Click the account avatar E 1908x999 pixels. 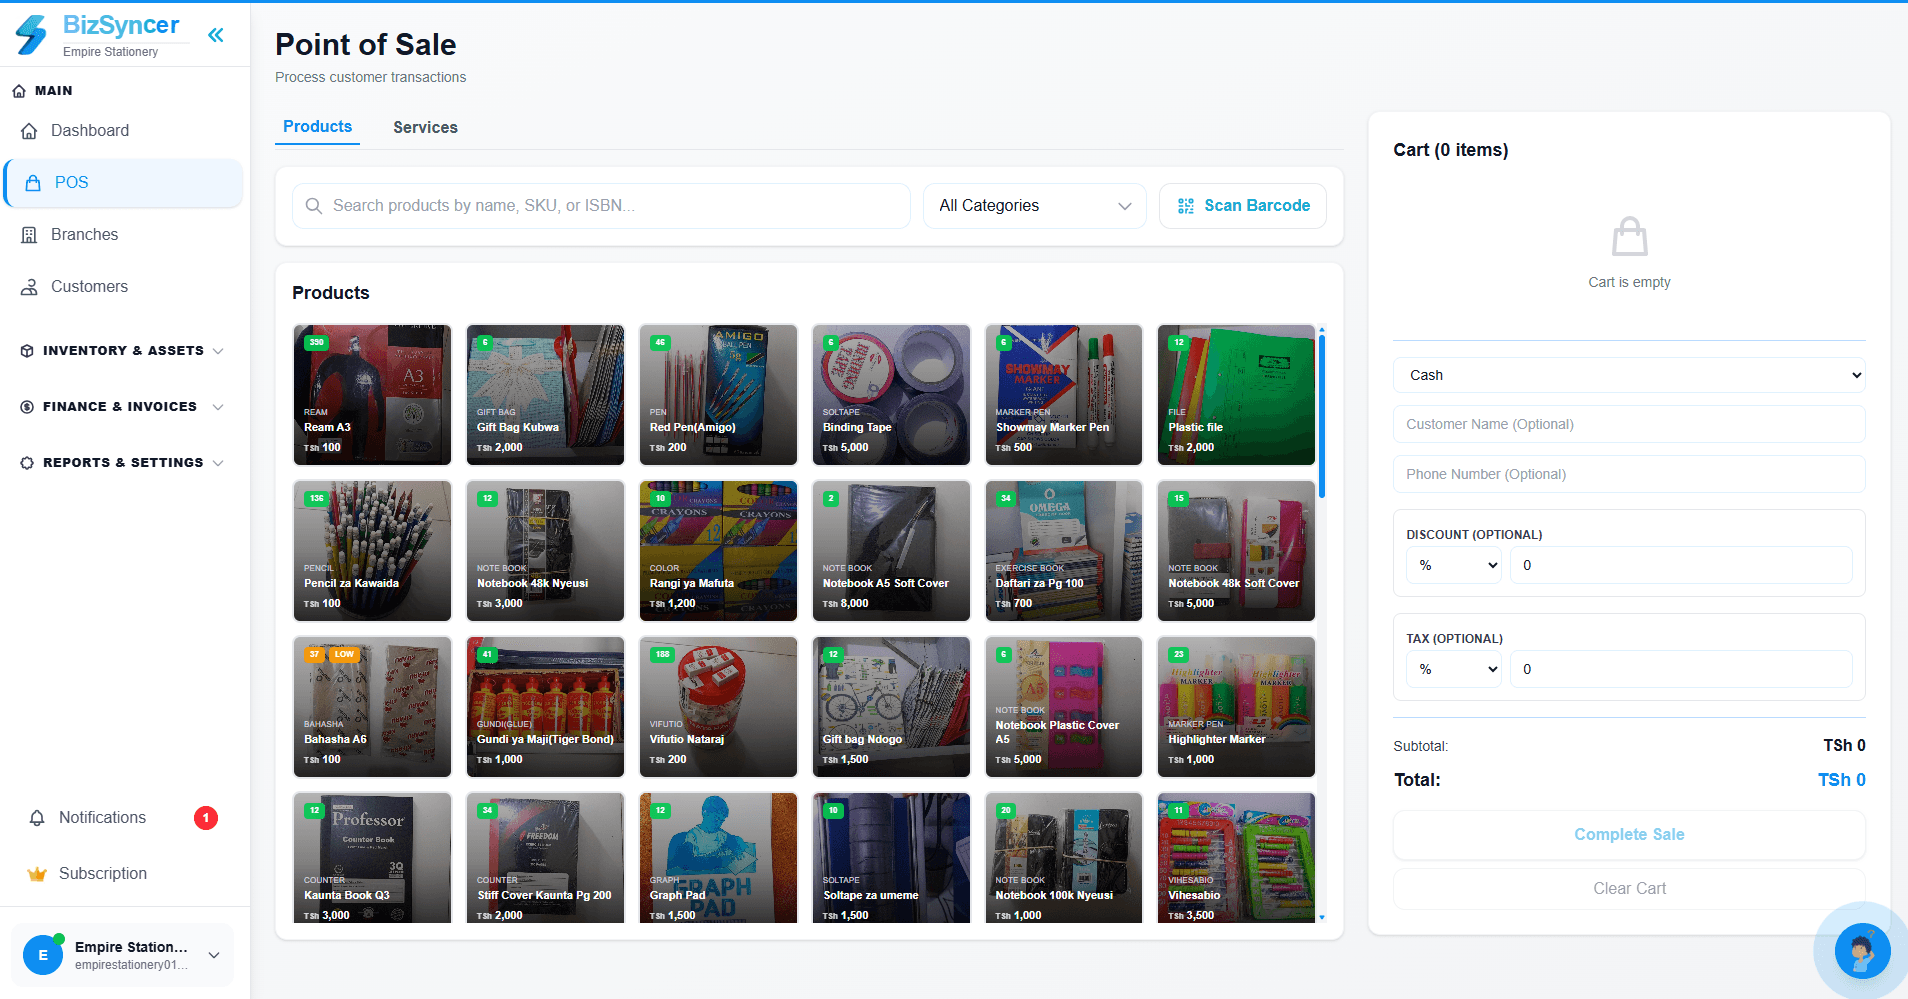[x=43, y=955]
